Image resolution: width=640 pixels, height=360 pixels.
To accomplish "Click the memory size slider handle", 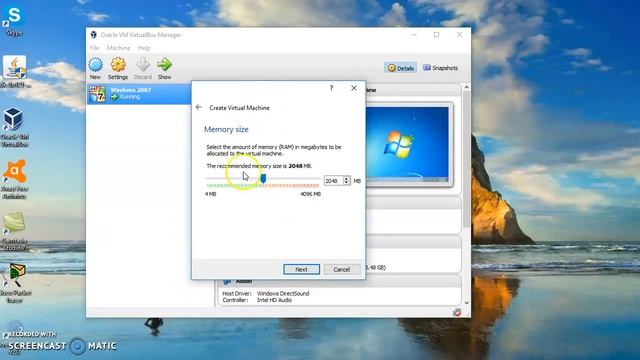I will tap(263, 178).
